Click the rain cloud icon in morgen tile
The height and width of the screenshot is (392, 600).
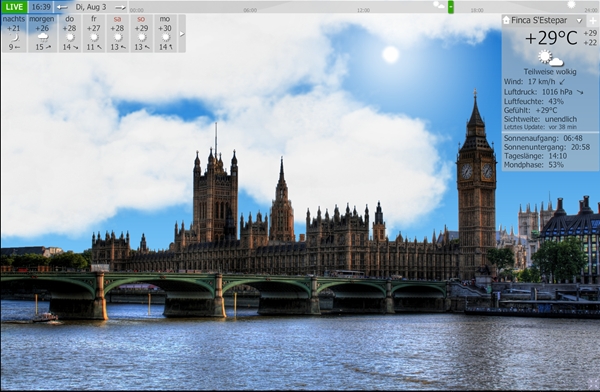pyautogui.click(x=43, y=37)
